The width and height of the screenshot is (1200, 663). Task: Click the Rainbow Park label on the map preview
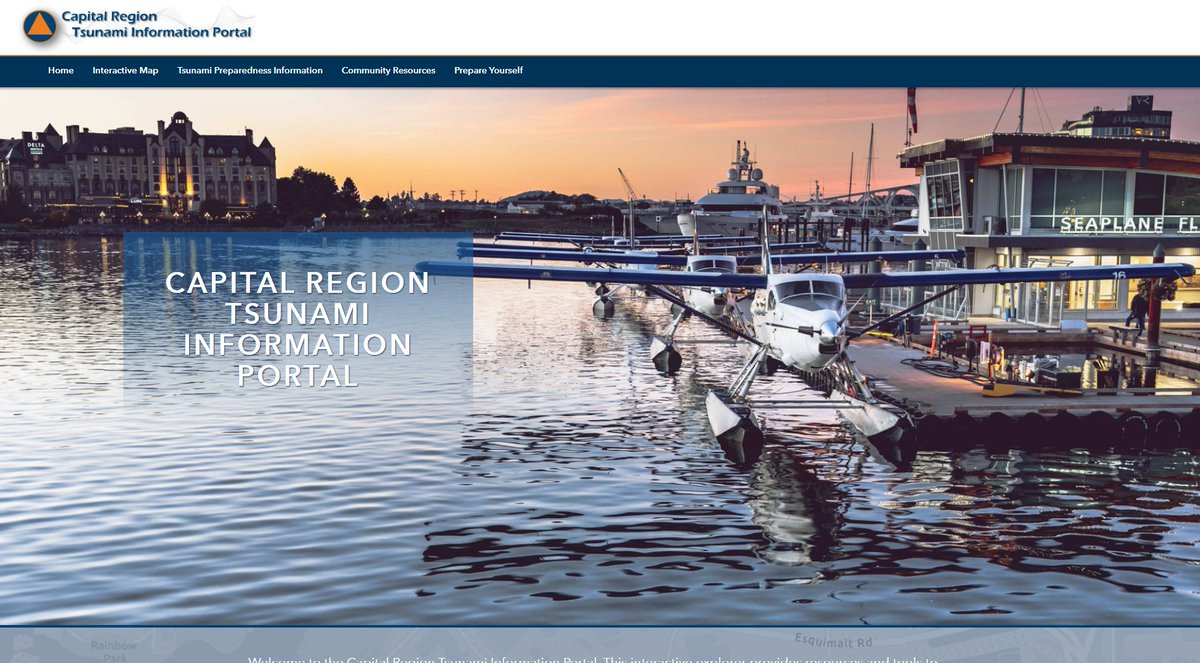pos(113,649)
